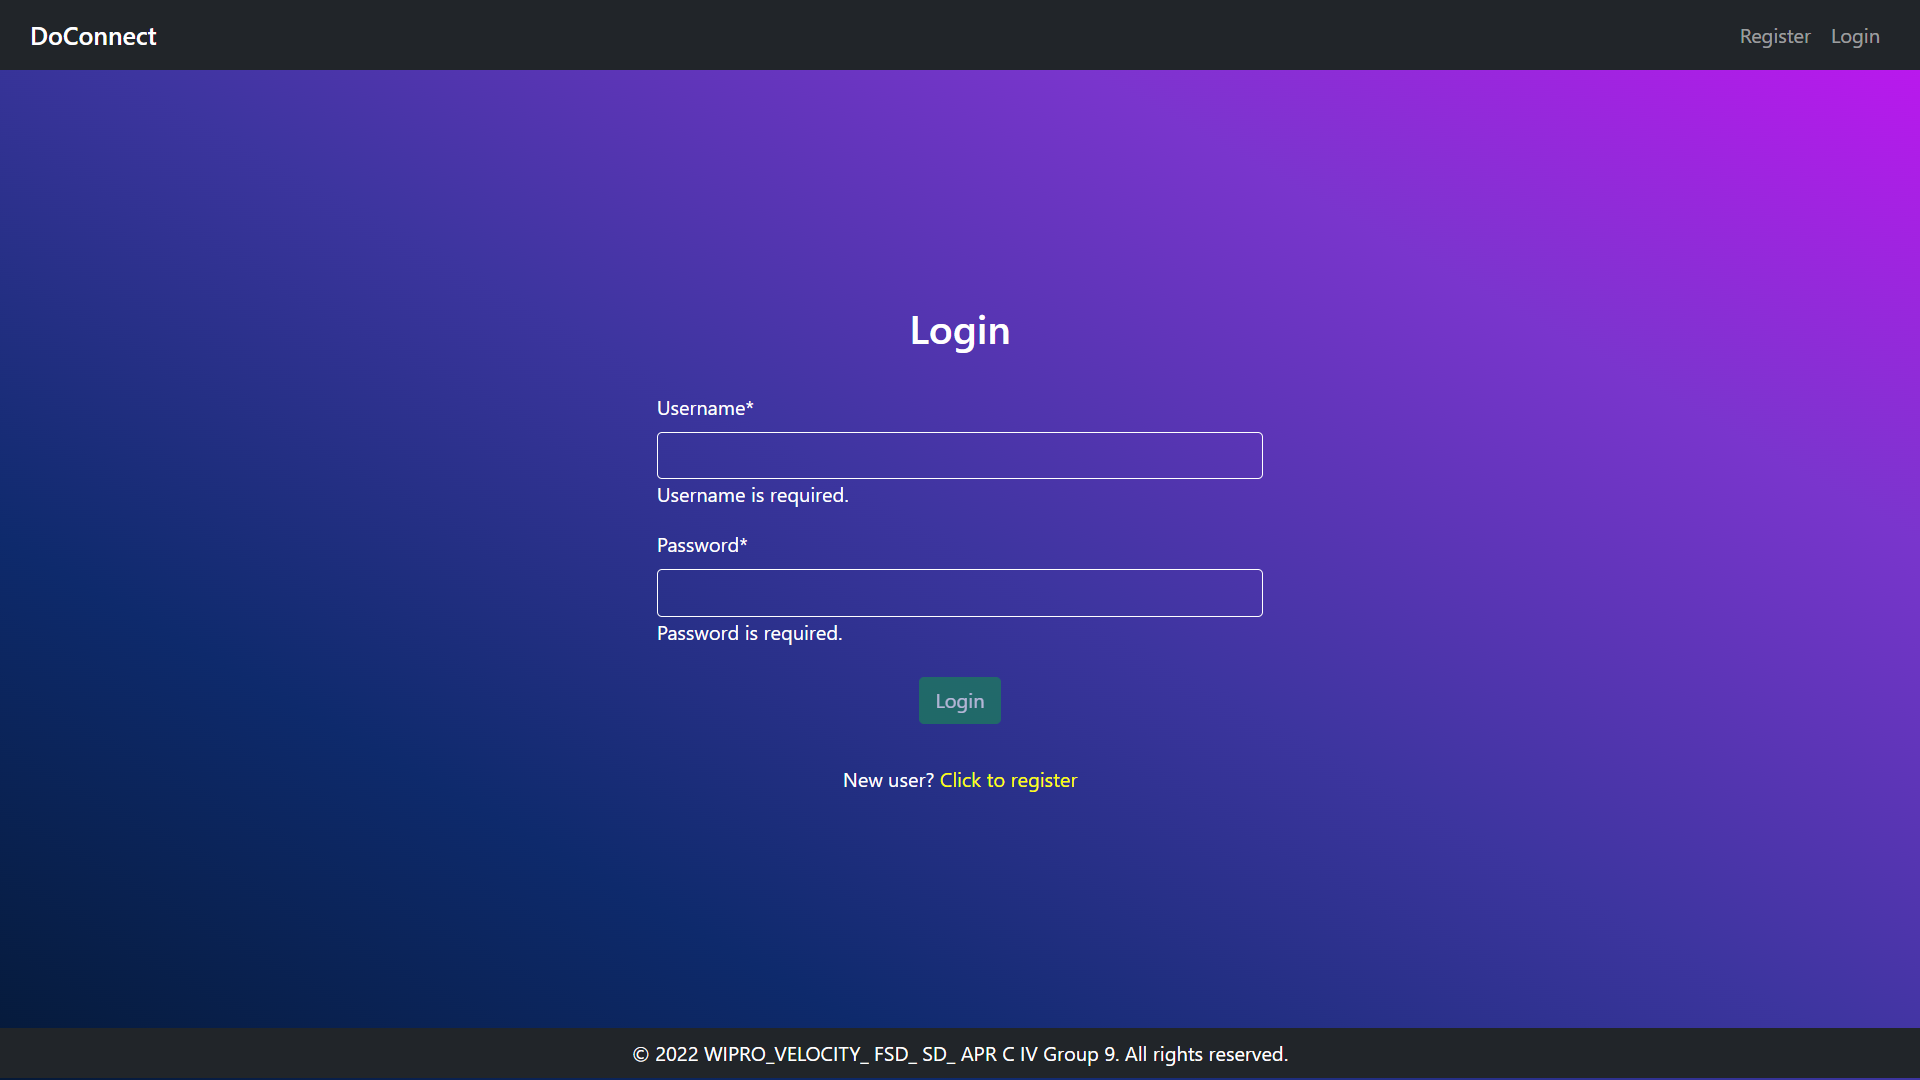1920x1080 pixels.
Task: Click the asterisk beside Password label
Action: point(743,543)
